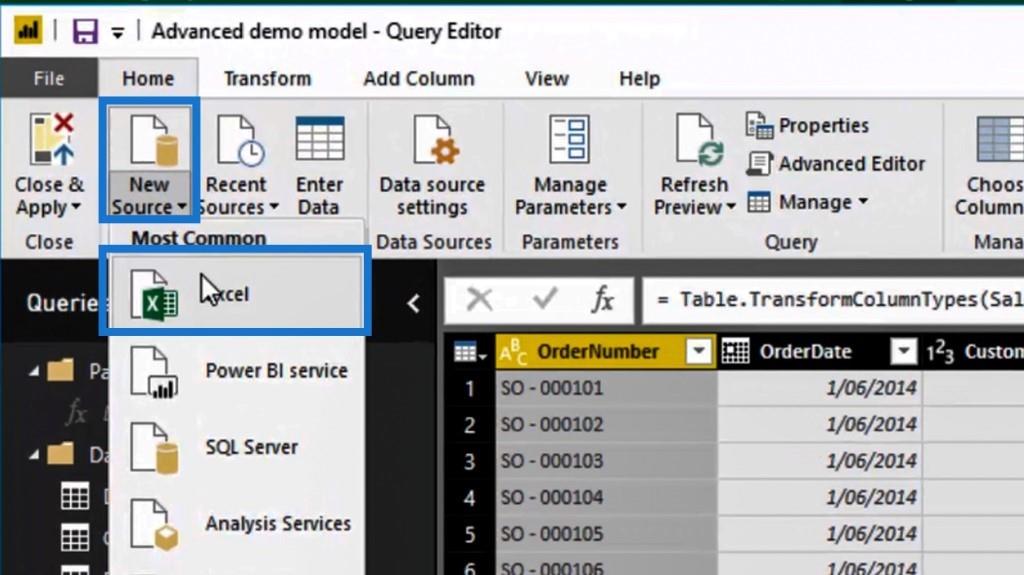Image resolution: width=1024 pixels, height=575 pixels.
Task: Click the New Source icon
Action: point(154,139)
